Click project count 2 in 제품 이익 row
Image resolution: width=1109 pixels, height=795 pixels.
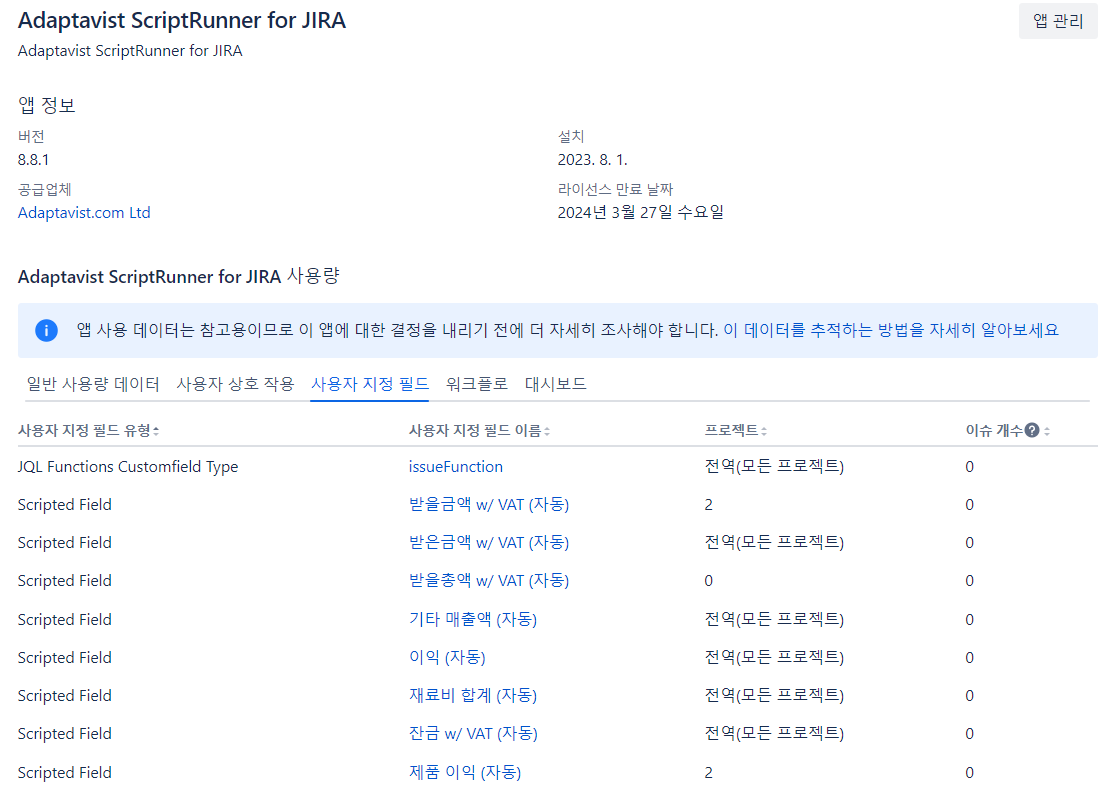click(709, 773)
